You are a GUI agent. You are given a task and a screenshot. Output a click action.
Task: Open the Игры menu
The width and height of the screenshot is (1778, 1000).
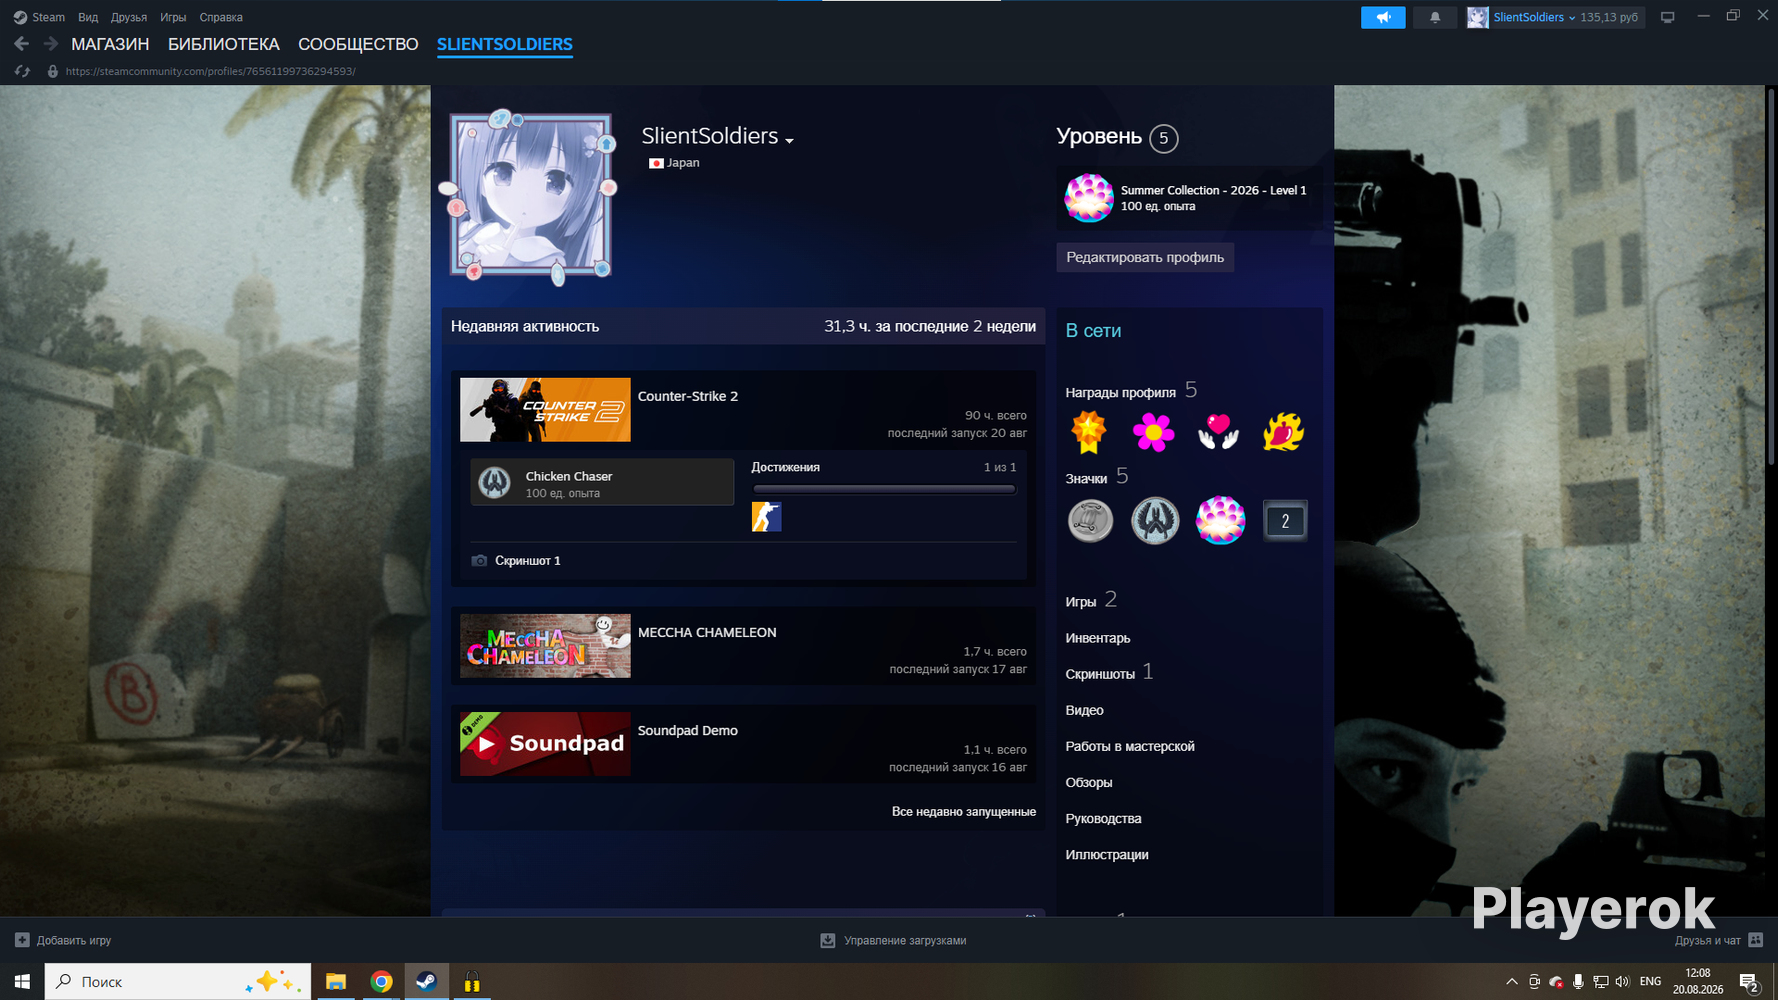pos(173,17)
